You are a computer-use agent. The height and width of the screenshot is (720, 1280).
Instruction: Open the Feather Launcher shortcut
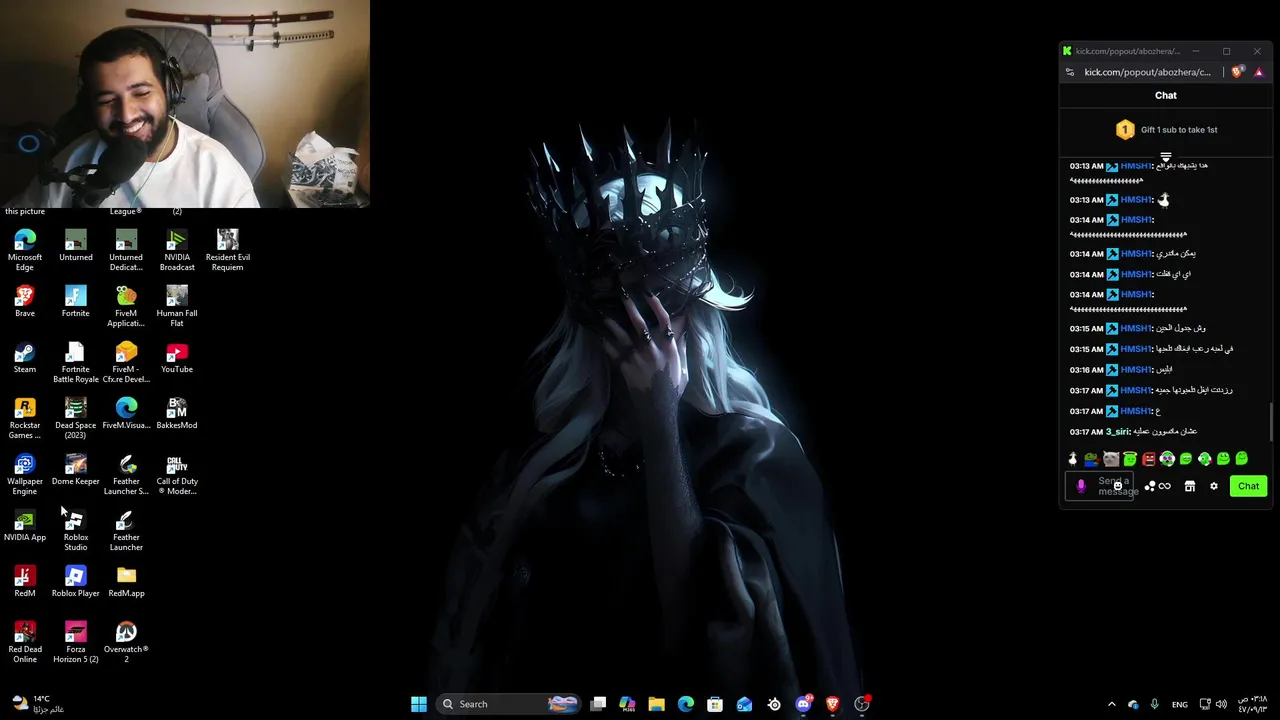[126, 530]
